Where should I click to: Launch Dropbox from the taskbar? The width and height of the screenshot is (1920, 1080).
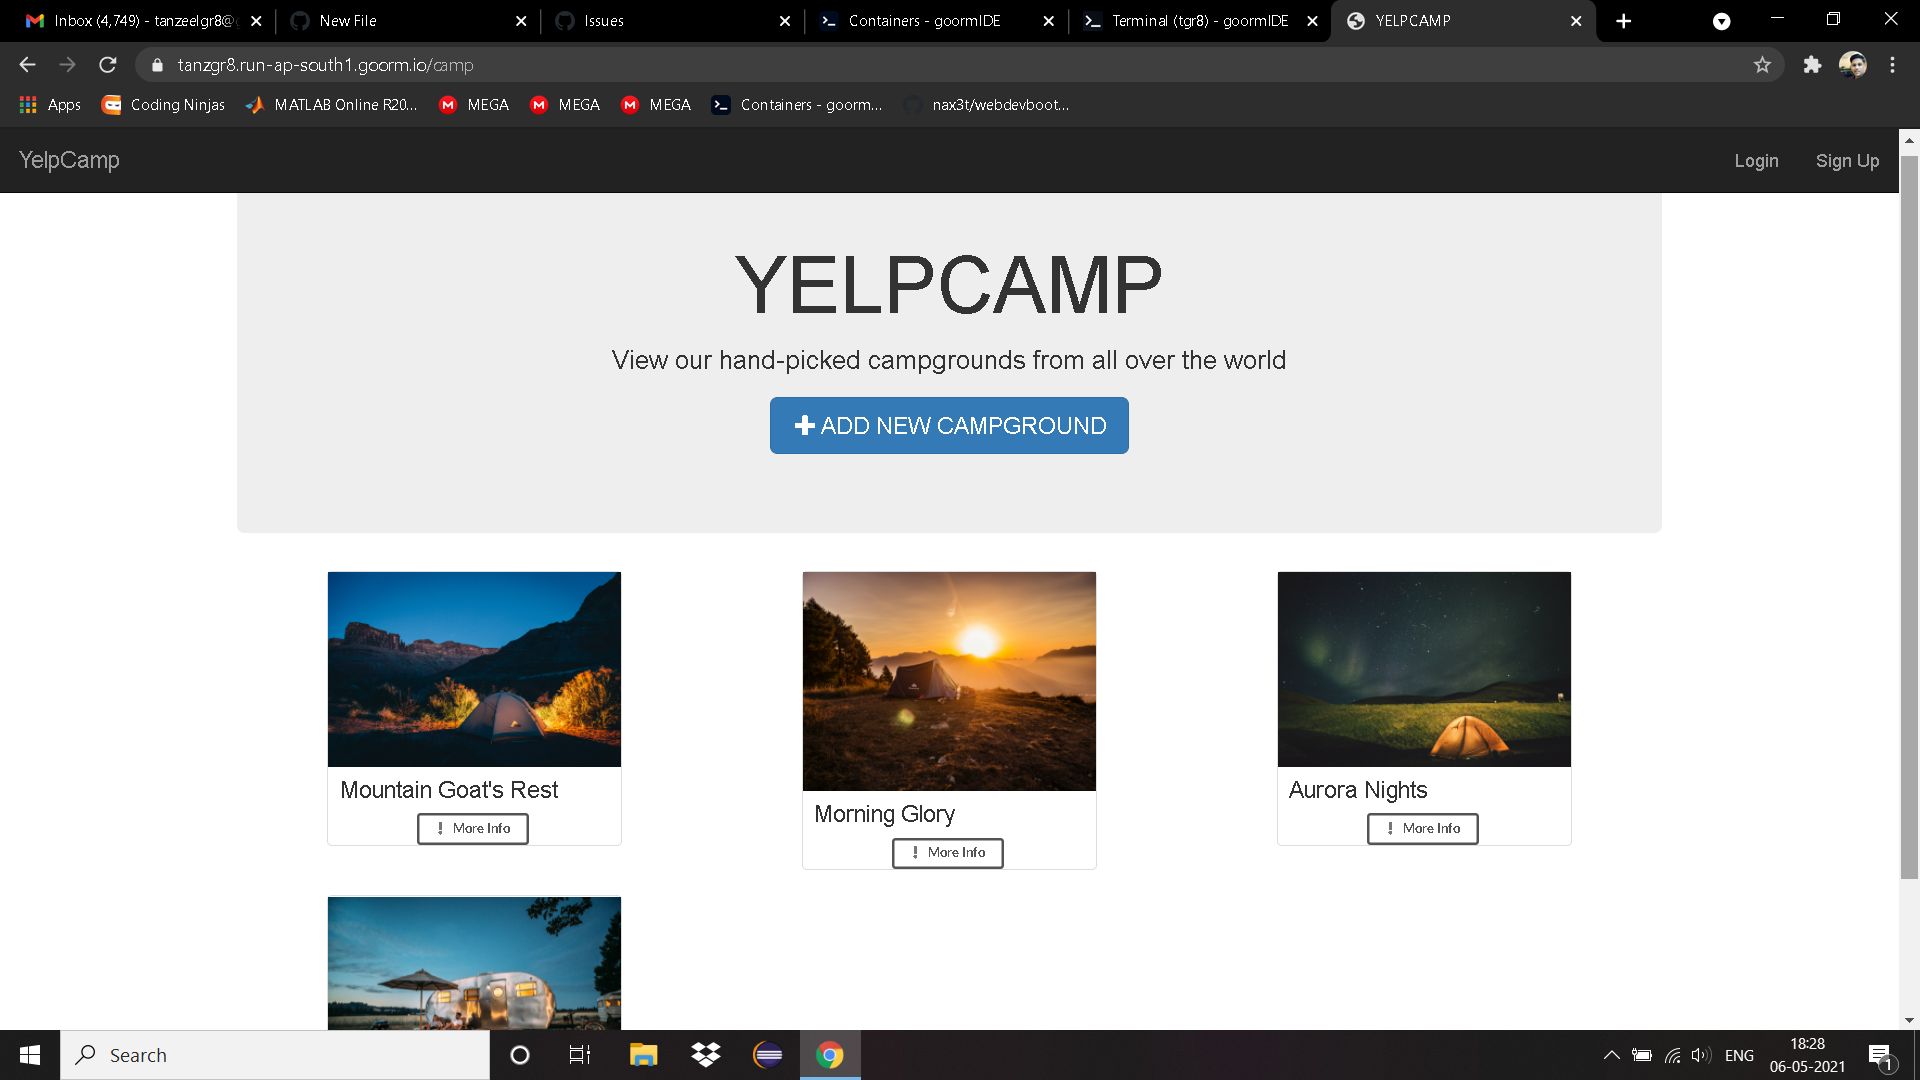706,1054
